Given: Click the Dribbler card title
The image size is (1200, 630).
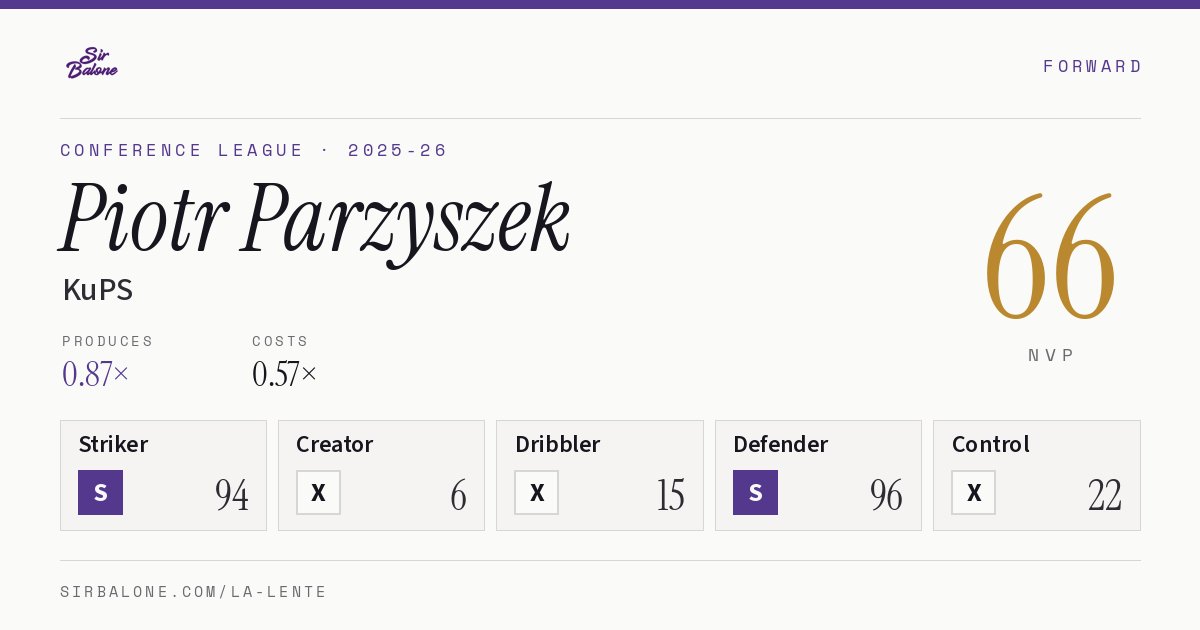Looking at the screenshot, I should pyautogui.click(x=558, y=444).
